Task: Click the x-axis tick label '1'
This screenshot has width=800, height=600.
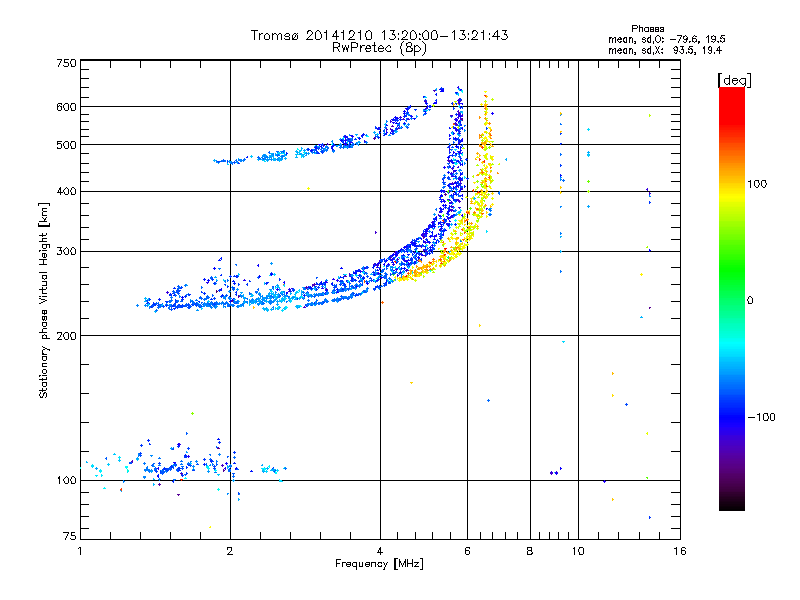Action: click(80, 551)
